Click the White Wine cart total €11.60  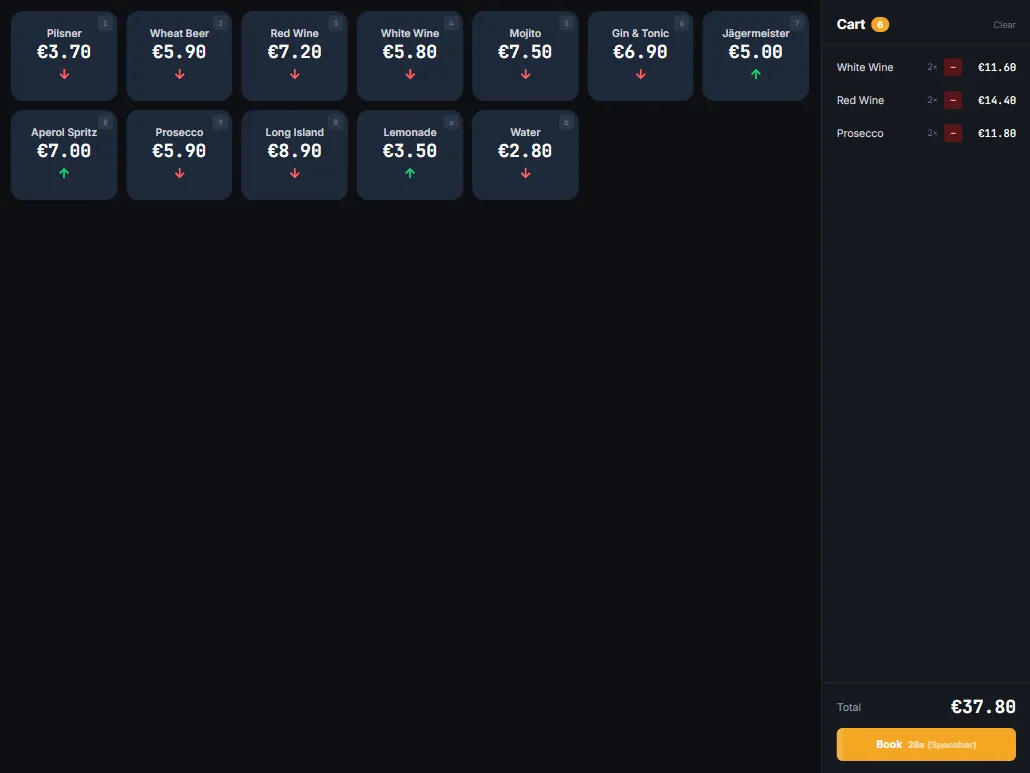[996, 67]
